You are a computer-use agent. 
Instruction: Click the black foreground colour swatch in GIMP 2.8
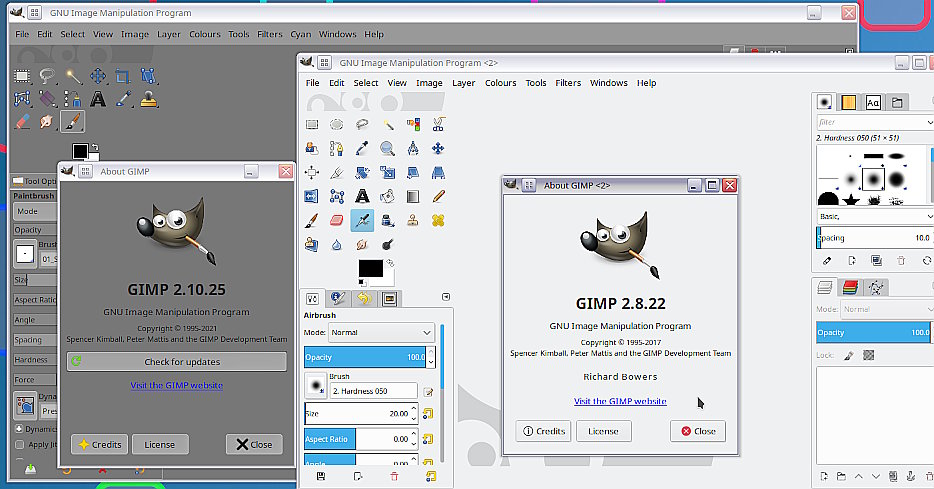pyautogui.click(x=370, y=268)
